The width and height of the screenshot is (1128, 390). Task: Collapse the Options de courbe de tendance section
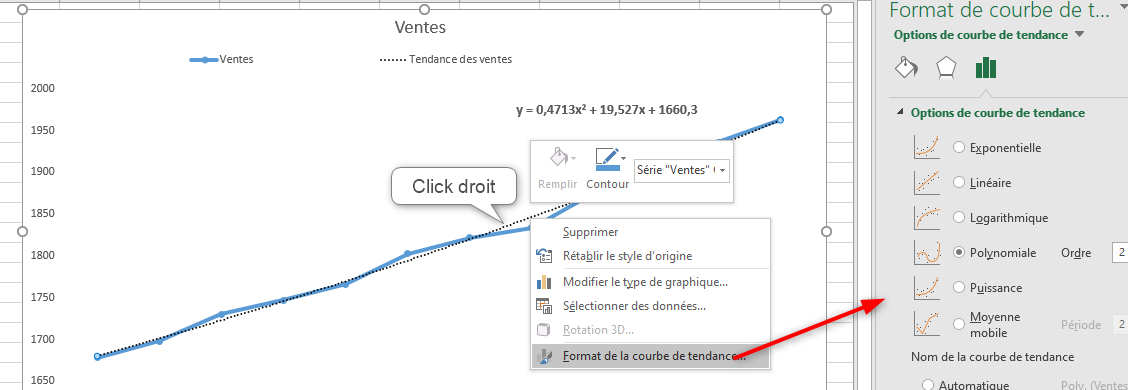click(x=901, y=113)
